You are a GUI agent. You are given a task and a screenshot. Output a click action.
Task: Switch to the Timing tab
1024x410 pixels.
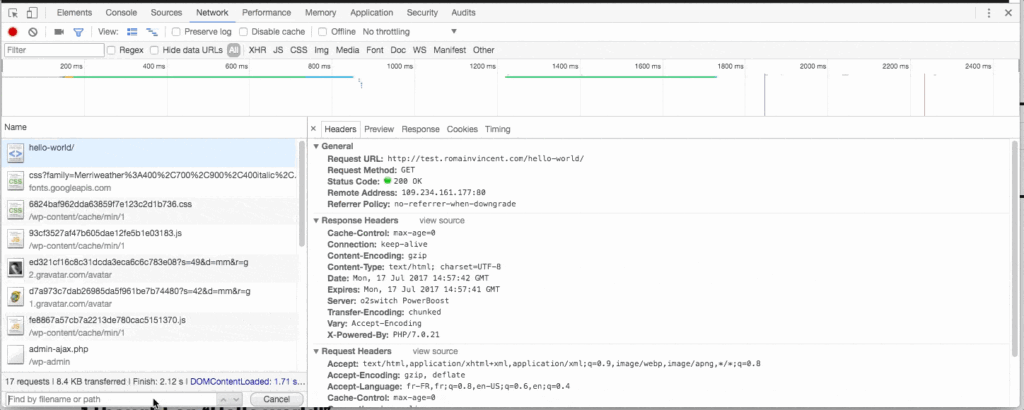(x=498, y=129)
